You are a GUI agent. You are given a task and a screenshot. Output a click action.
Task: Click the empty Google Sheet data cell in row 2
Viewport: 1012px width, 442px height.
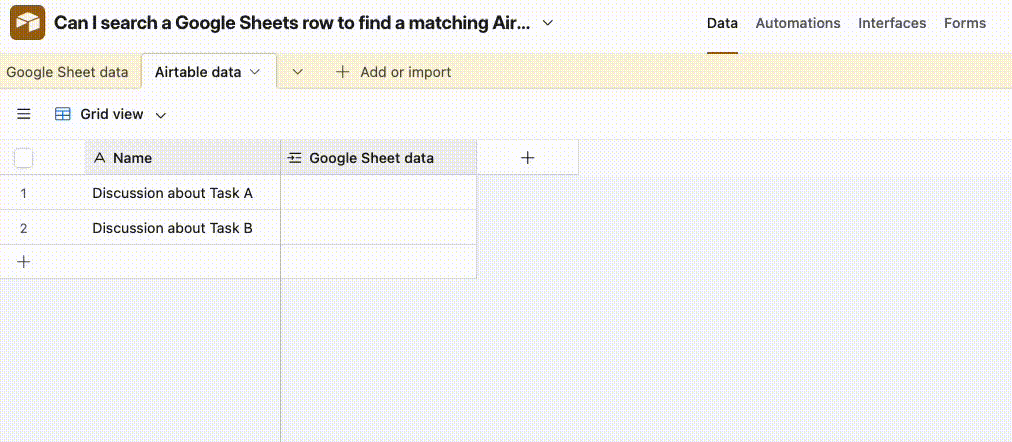point(378,228)
